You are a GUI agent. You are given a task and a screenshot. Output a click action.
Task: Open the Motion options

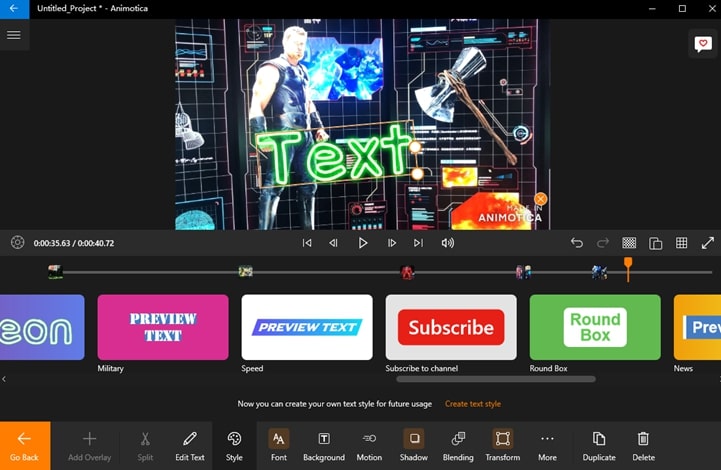click(369, 446)
